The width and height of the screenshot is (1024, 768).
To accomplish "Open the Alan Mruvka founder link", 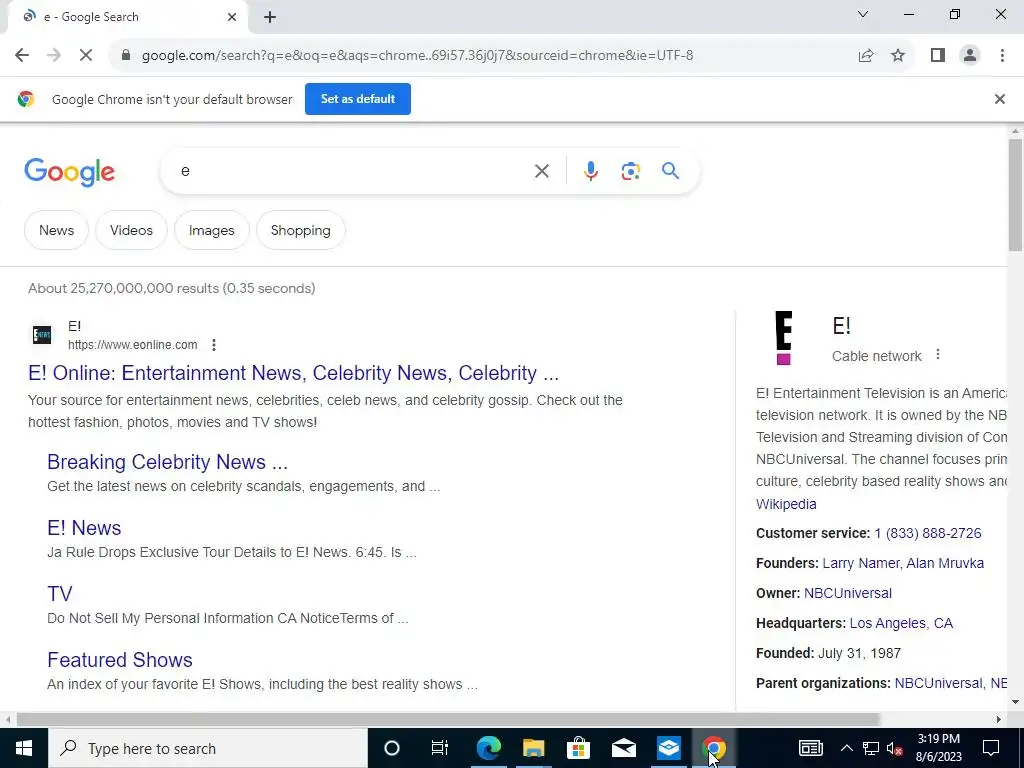I will coord(945,563).
